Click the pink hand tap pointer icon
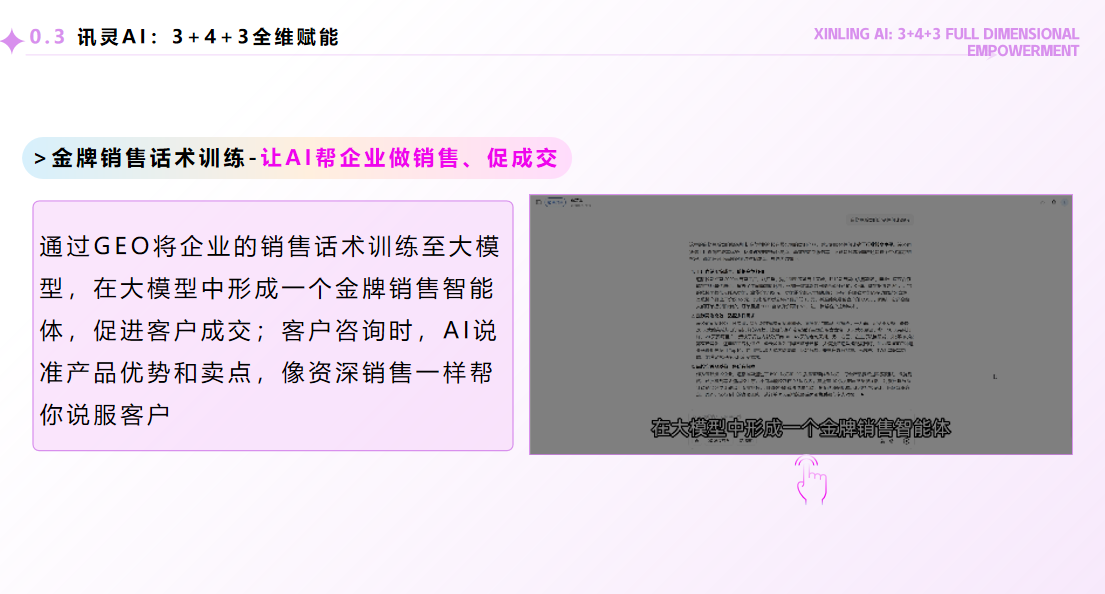This screenshot has width=1105, height=594. click(811, 480)
